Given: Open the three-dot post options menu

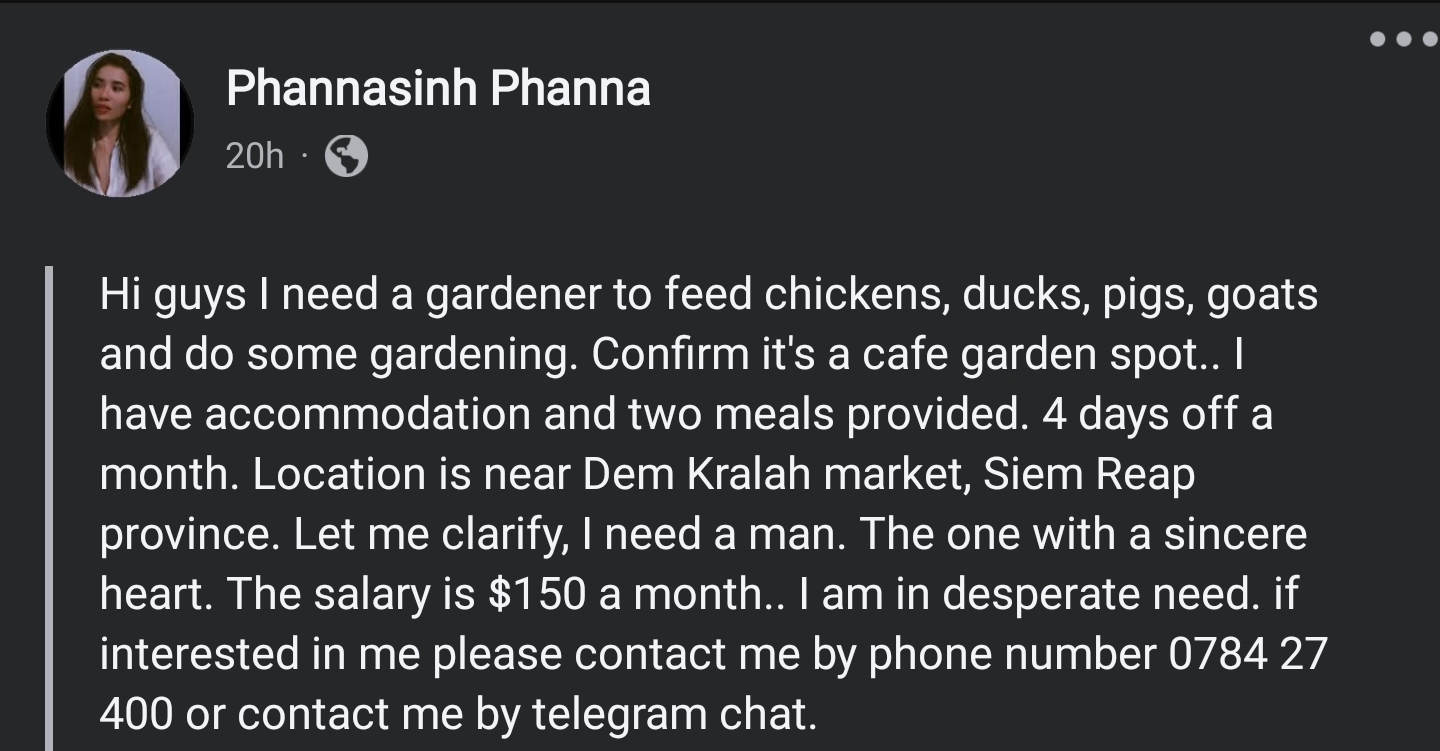Looking at the screenshot, I should click(x=1403, y=40).
